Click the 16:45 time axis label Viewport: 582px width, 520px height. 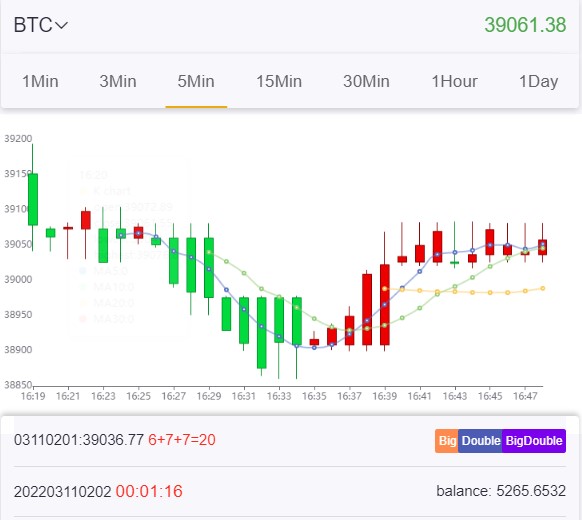click(x=490, y=396)
